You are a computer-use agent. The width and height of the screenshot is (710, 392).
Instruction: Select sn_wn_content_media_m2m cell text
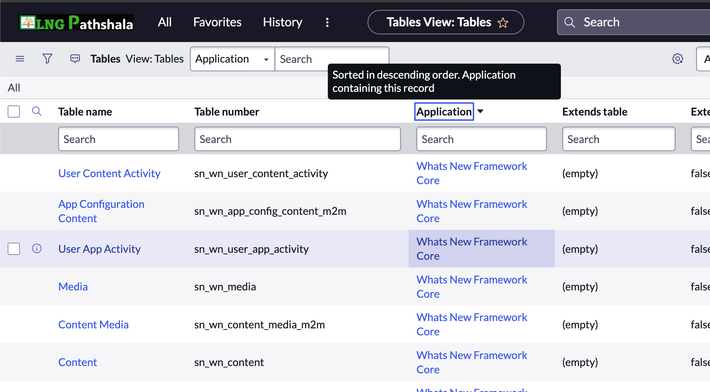point(259,325)
